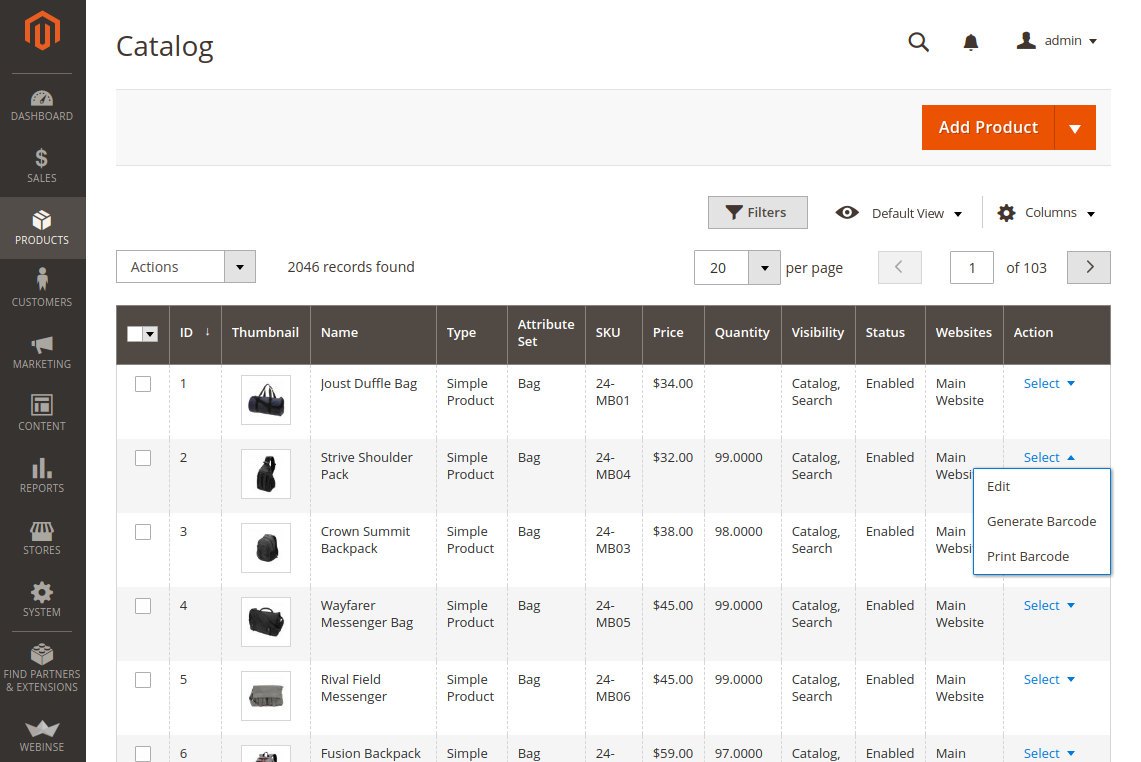Image resolution: width=1141 pixels, height=762 pixels.
Task: Open the per page count dropdown arrow
Action: pyautogui.click(x=764, y=268)
